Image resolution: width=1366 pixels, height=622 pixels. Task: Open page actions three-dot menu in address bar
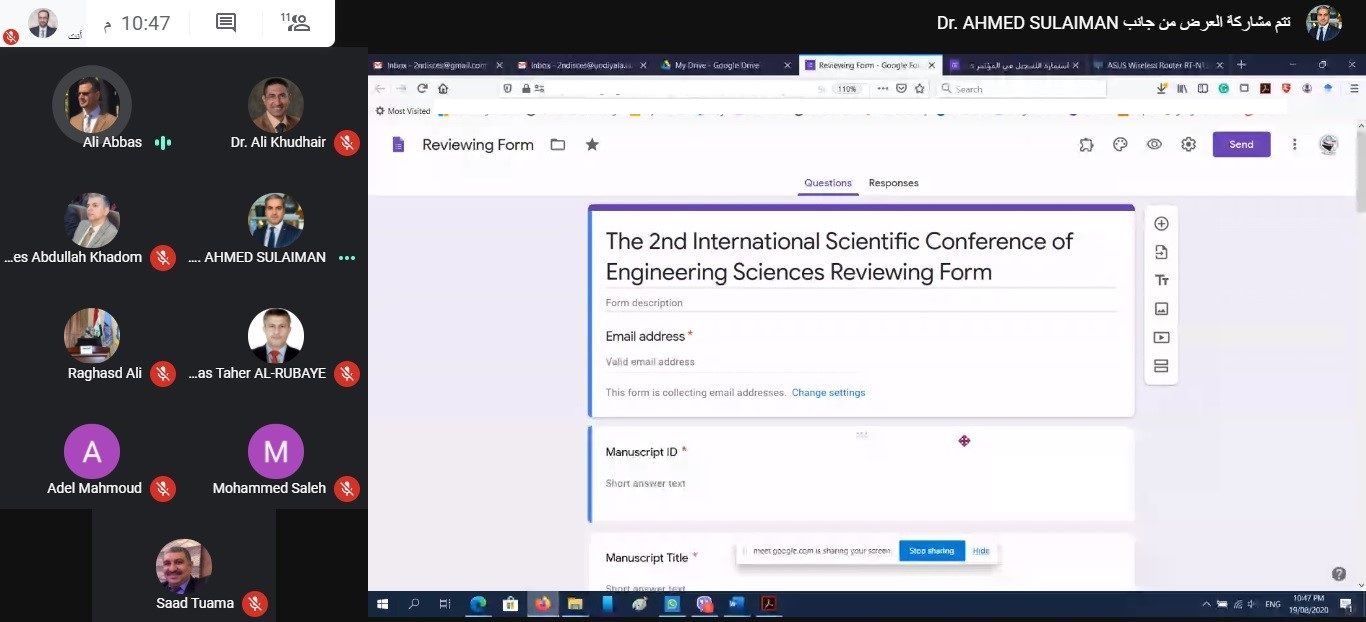point(883,88)
